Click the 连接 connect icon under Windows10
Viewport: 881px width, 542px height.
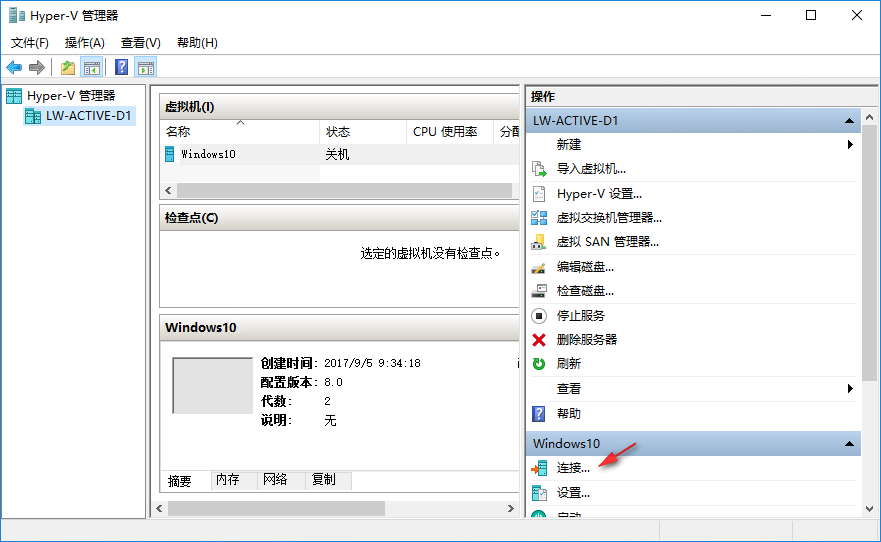[539, 468]
